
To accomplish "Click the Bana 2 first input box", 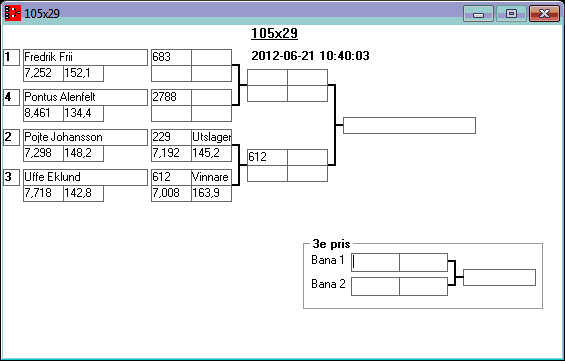I will (375, 286).
